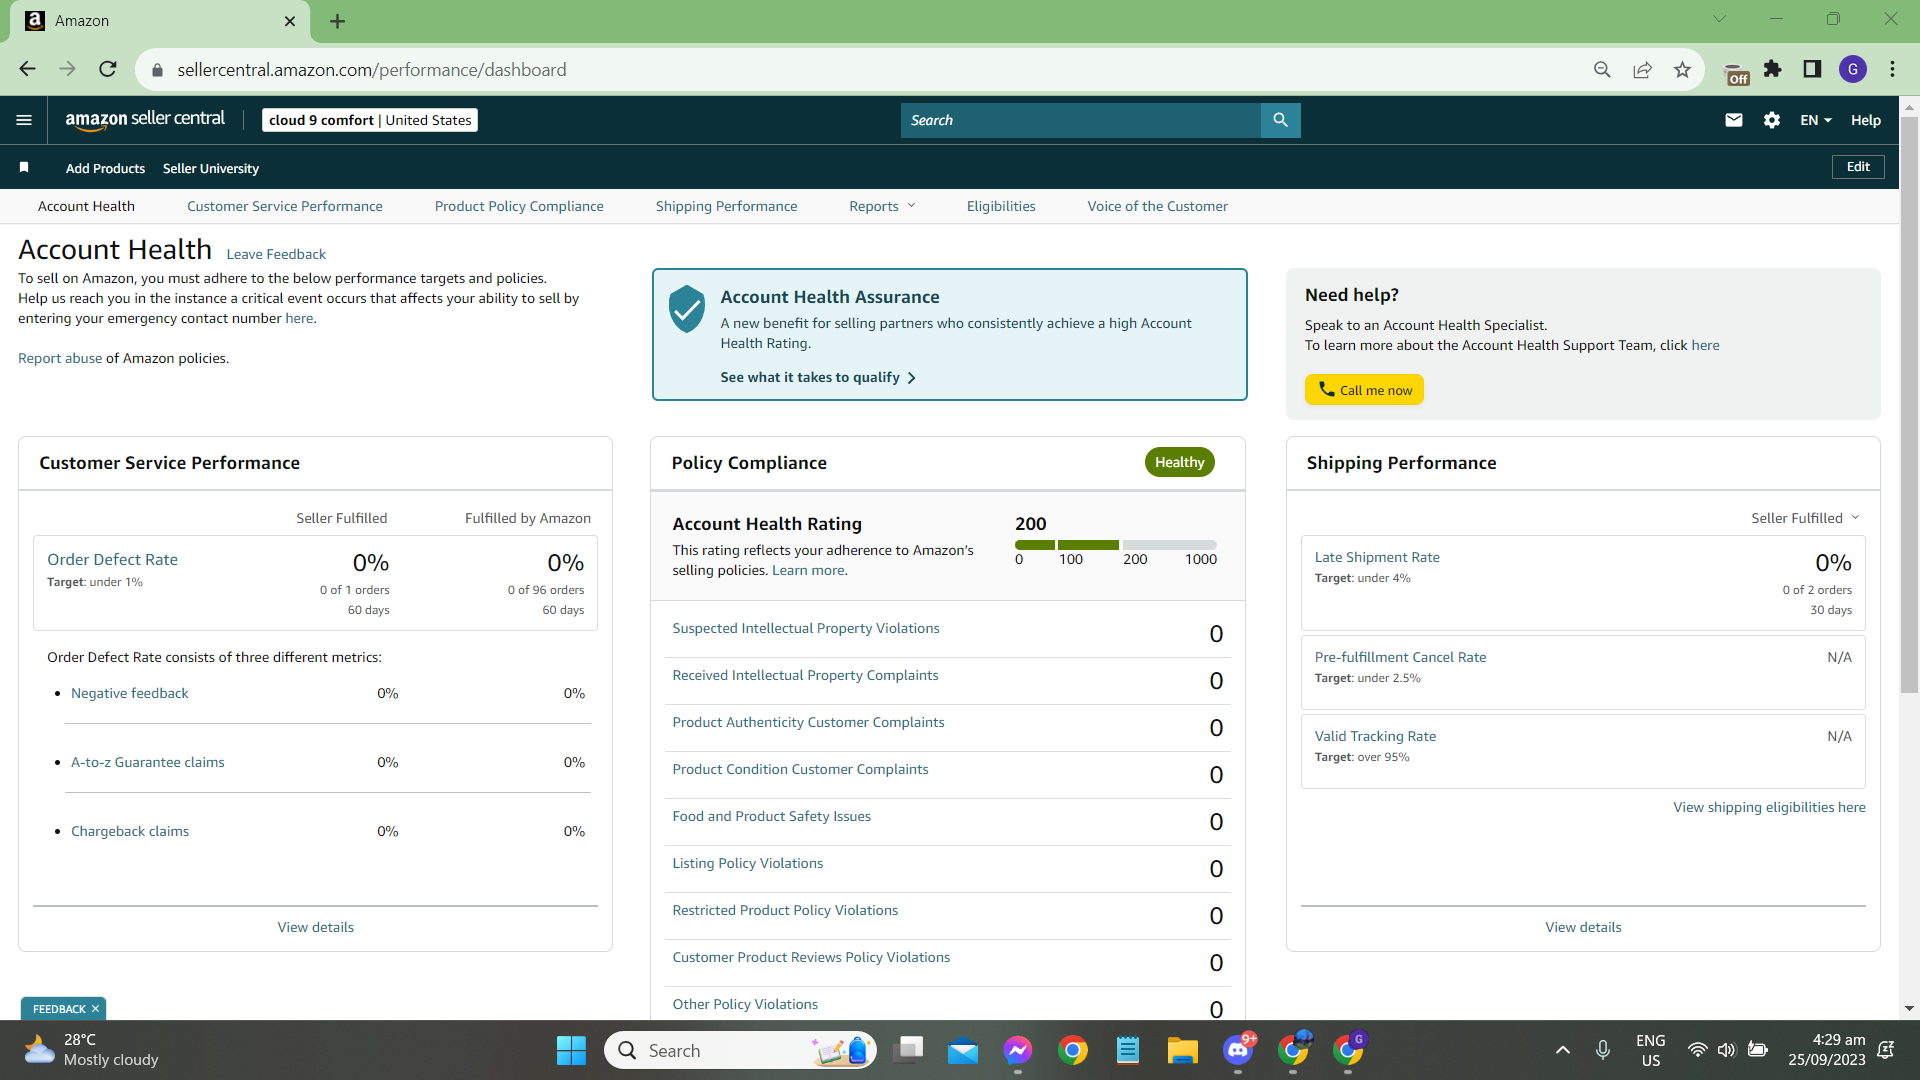The height and width of the screenshot is (1080, 1920).
Task: Click the Account Health Rating progress bar
Action: [x=1116, y=545]
